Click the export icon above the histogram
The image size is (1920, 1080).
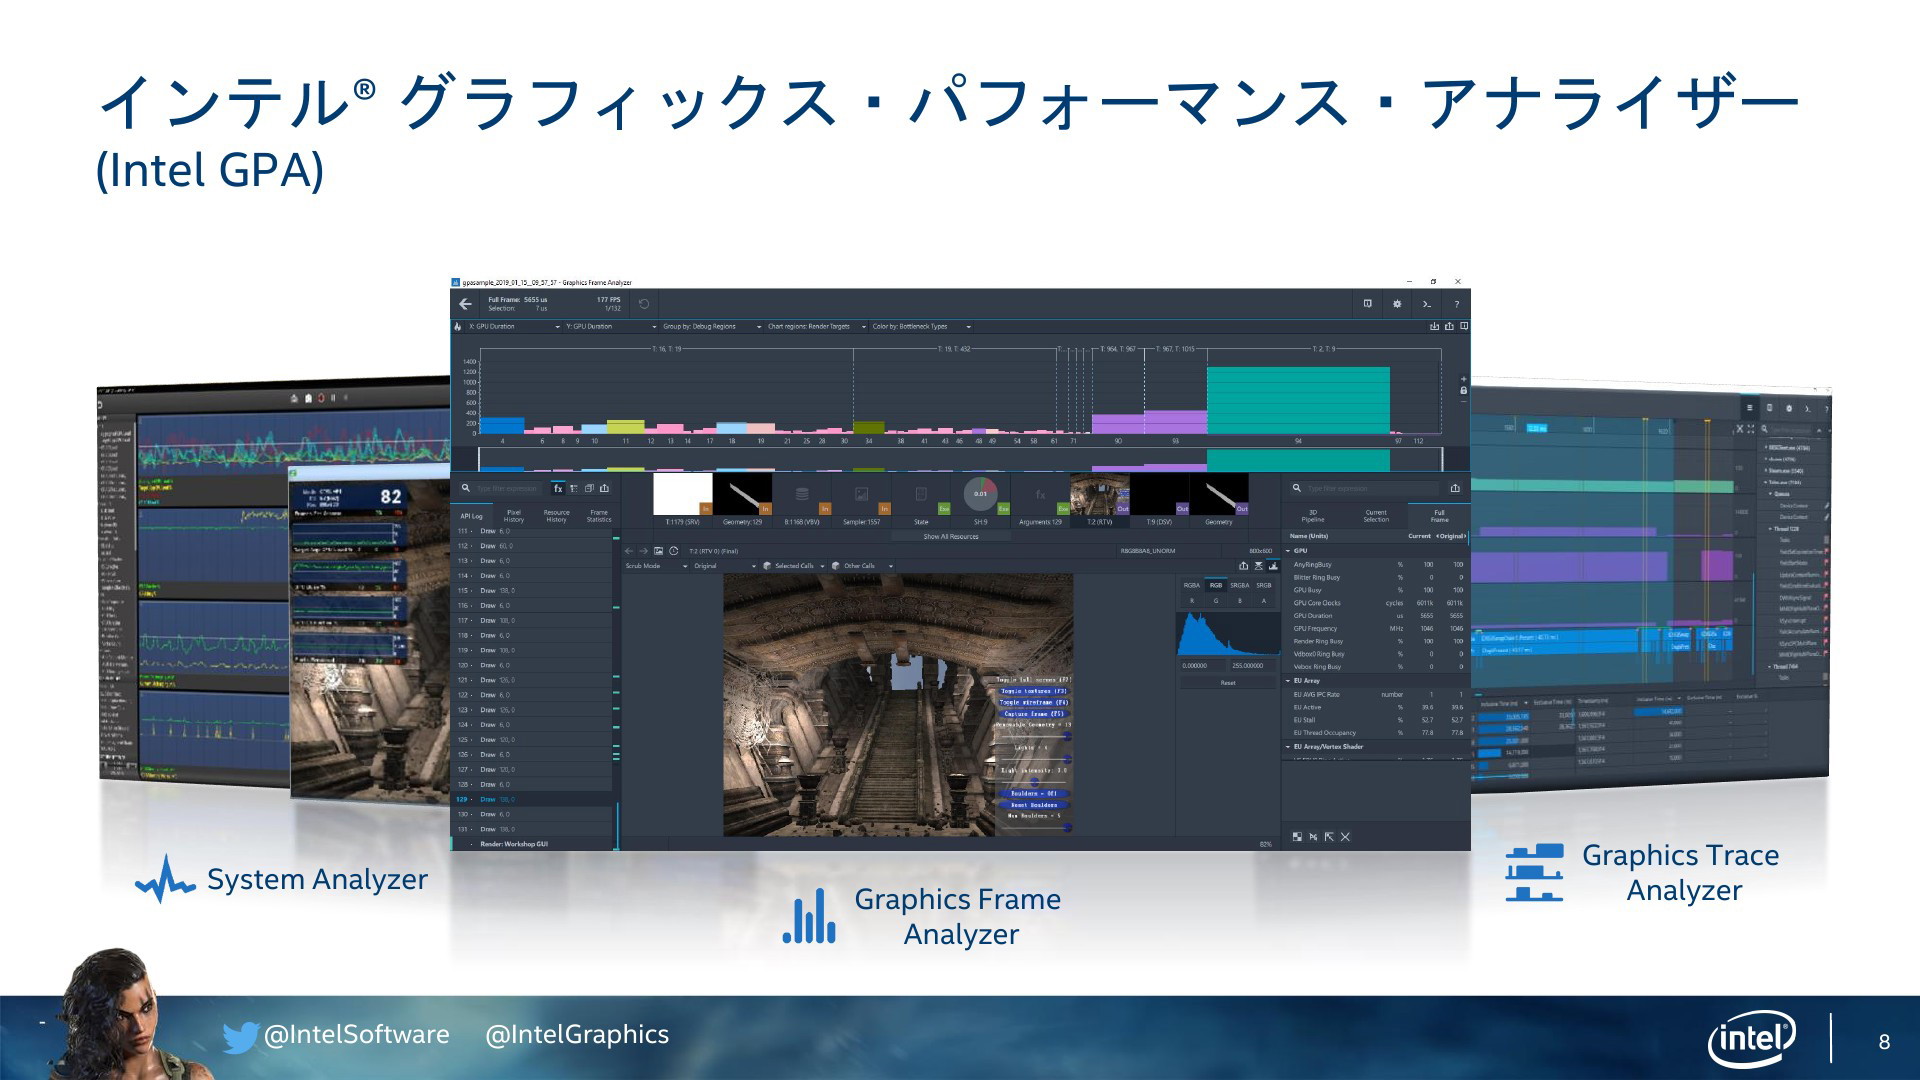coord(1244,566)
